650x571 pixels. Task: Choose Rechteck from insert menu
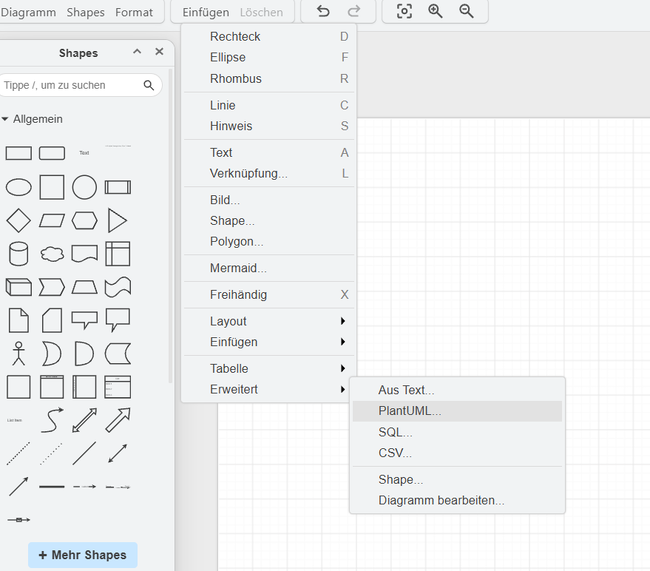269,36
